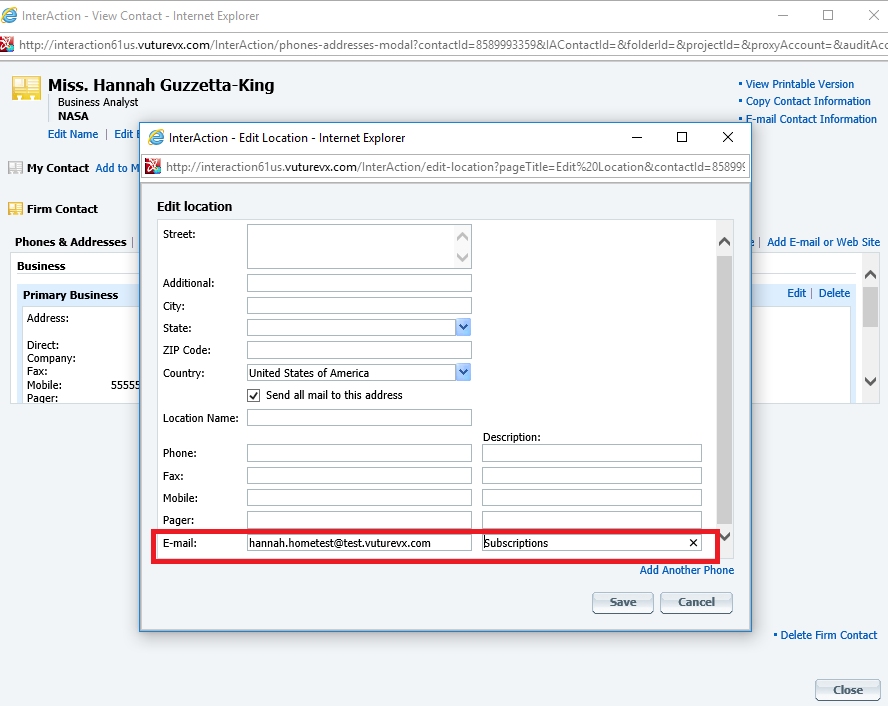Open the State dropdown list
The width and height of the screenshot is (888, 706).
pyautogui.click(x=463, y=327)
